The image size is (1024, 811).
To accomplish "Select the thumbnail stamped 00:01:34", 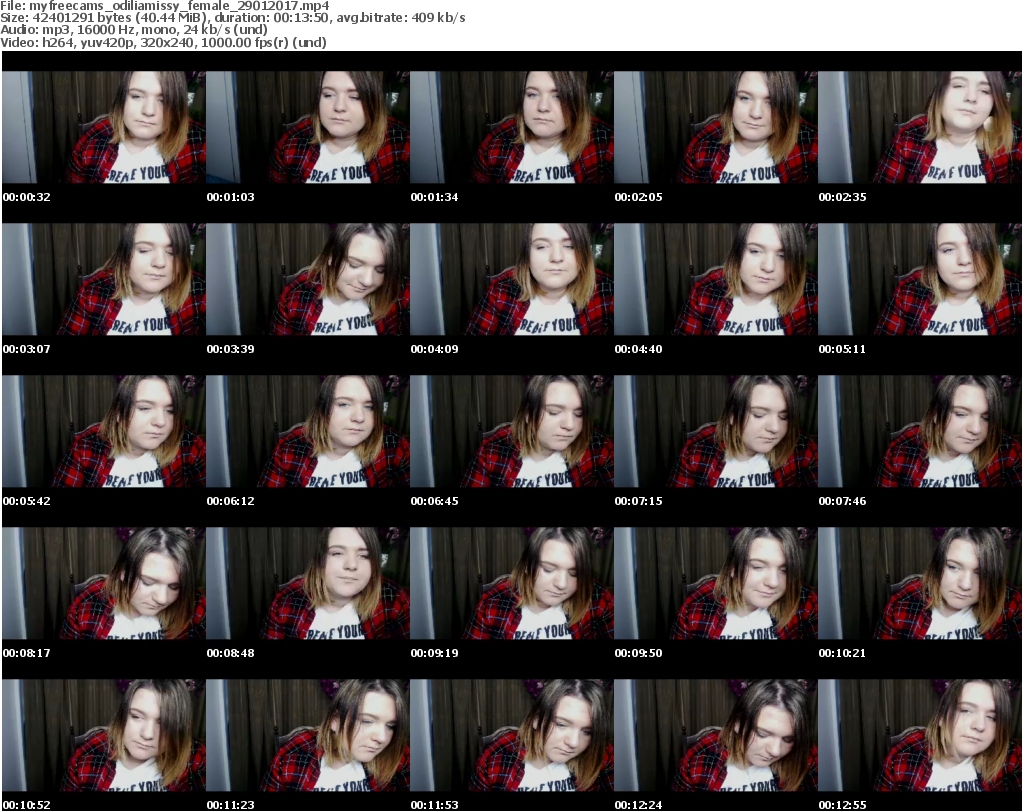I will 511,127.
